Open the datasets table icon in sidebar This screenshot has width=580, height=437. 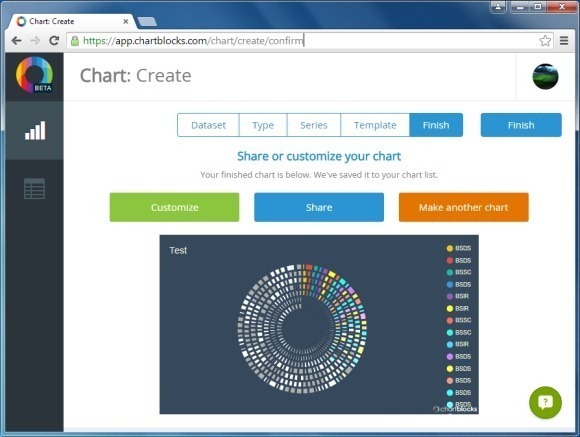(34, 189)
